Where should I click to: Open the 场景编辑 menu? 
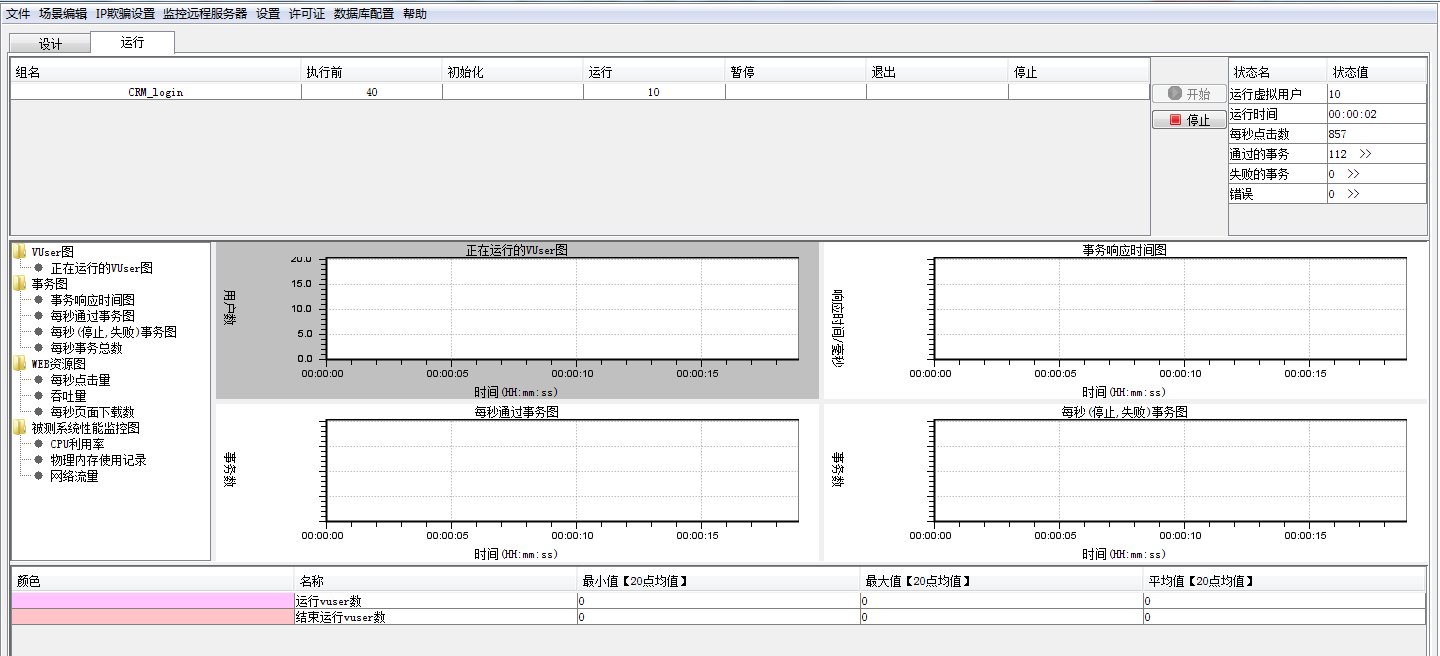pos(63,14)
